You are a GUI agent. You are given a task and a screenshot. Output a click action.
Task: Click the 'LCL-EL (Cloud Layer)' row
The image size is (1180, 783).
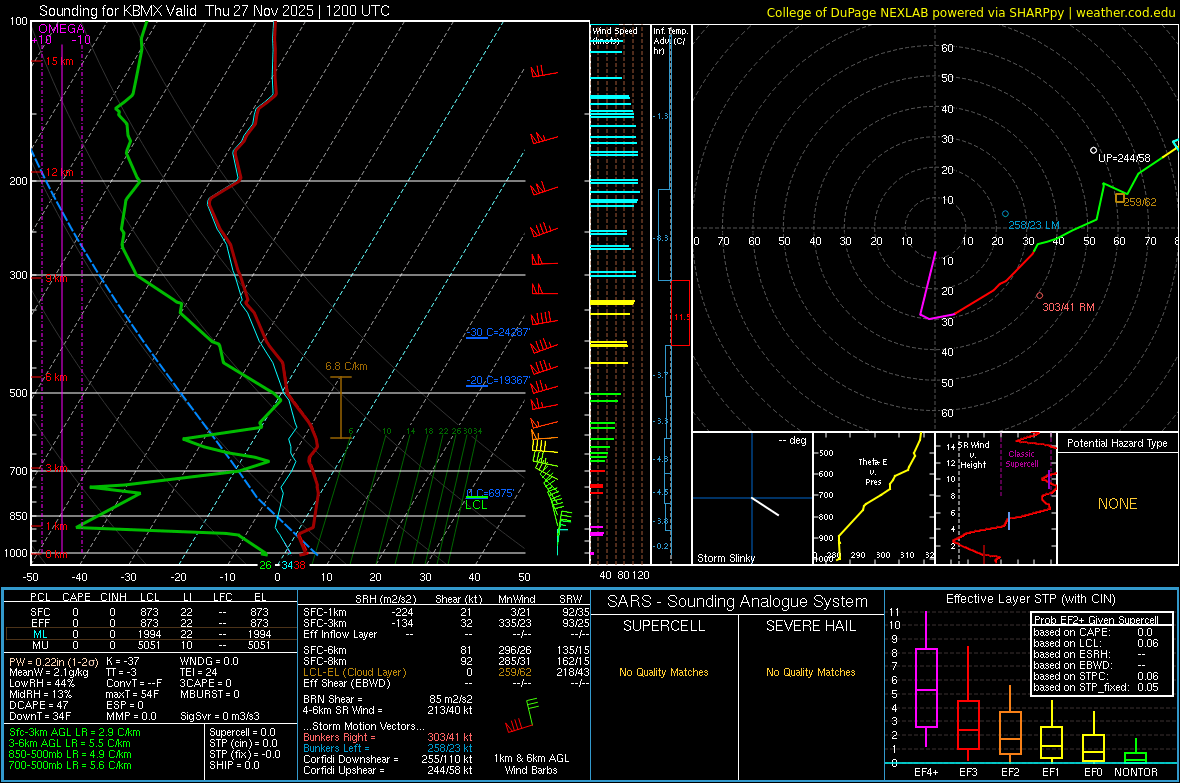[446, 672]
